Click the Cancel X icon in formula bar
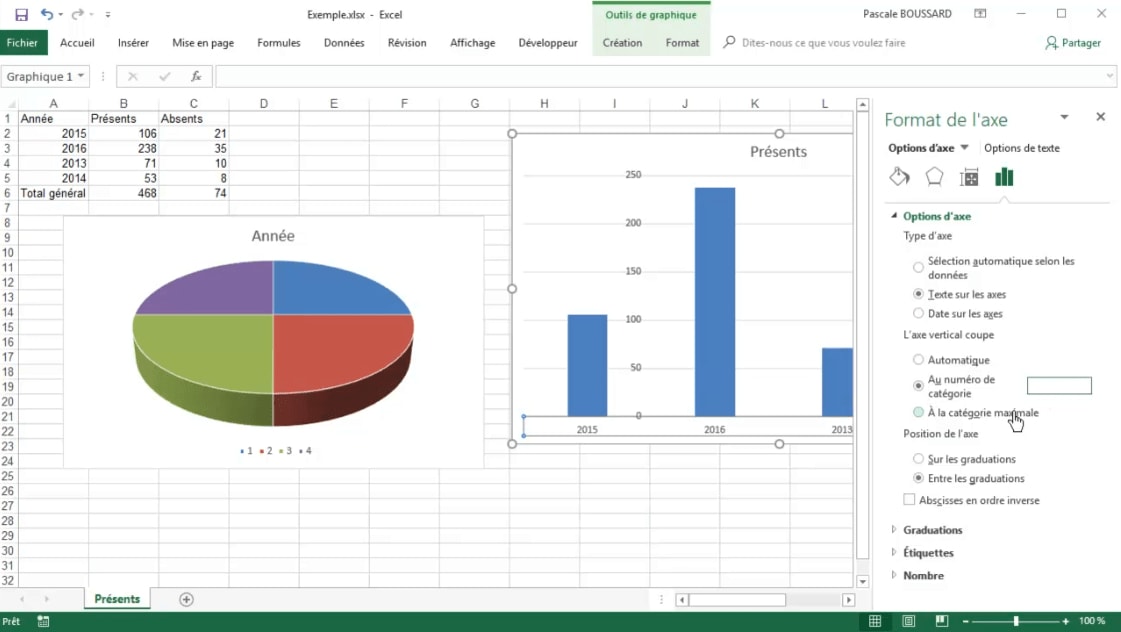Viewport: 1121px width, 632px height. [132, 76]
